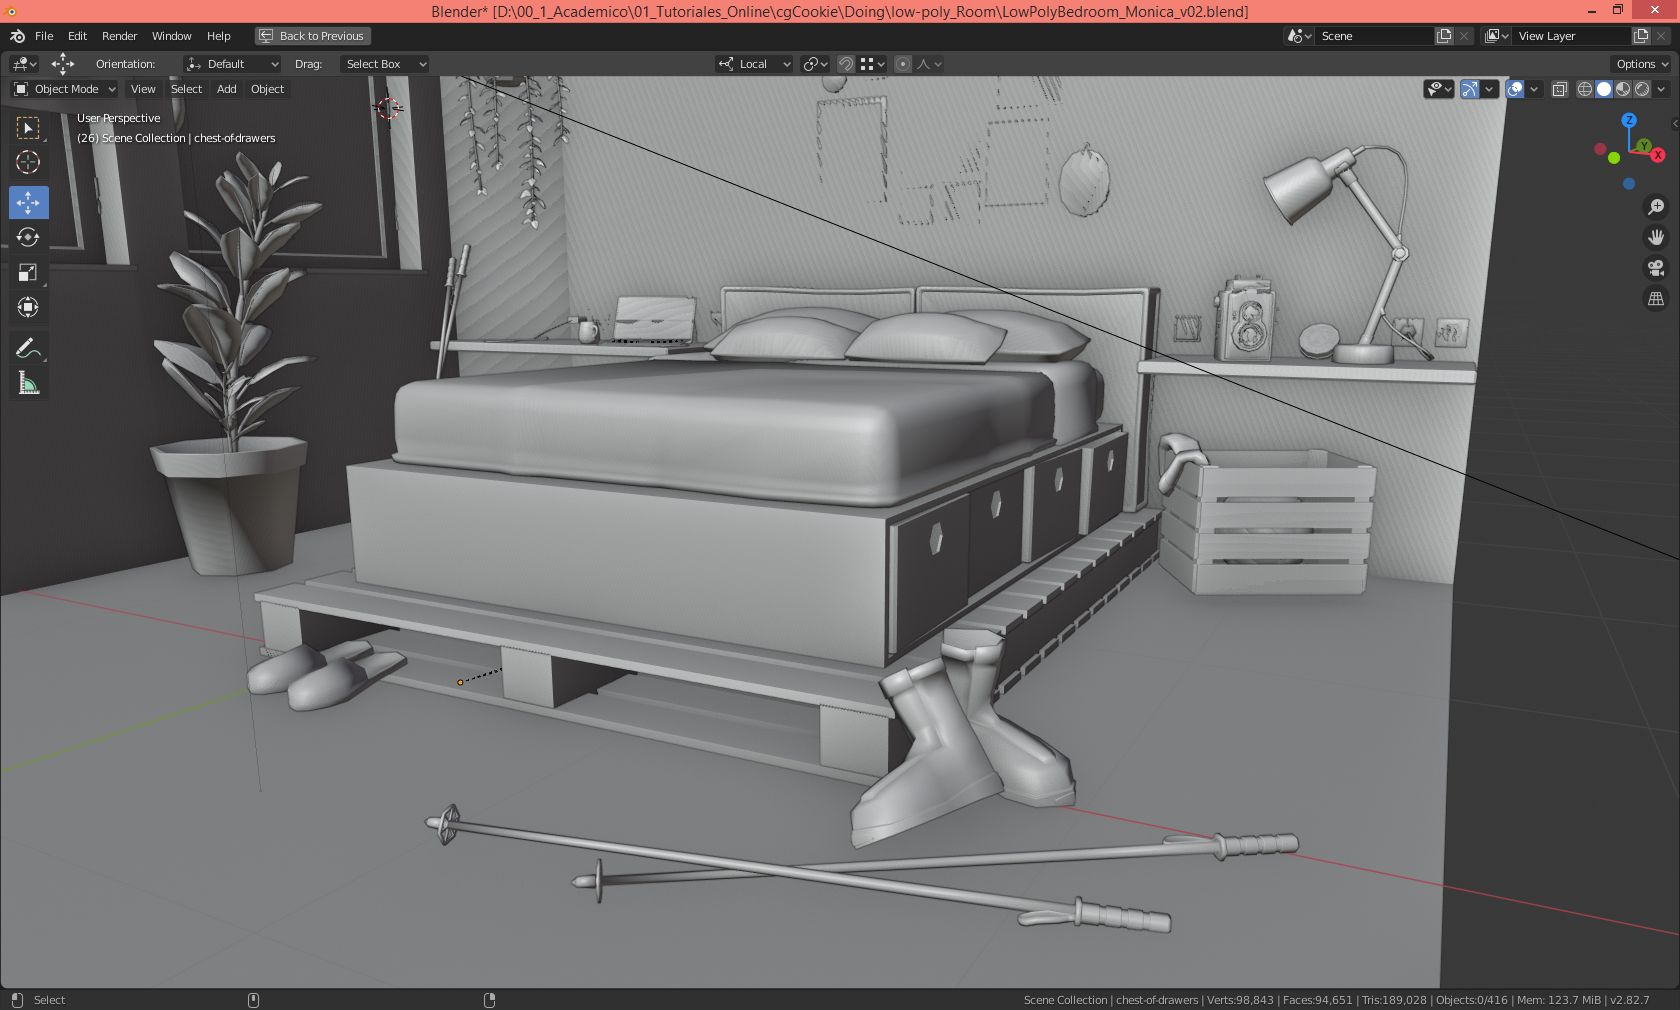Choose the Measure tool
1680x1010 pixels.
pyautogui.click(x=28, y=383)
